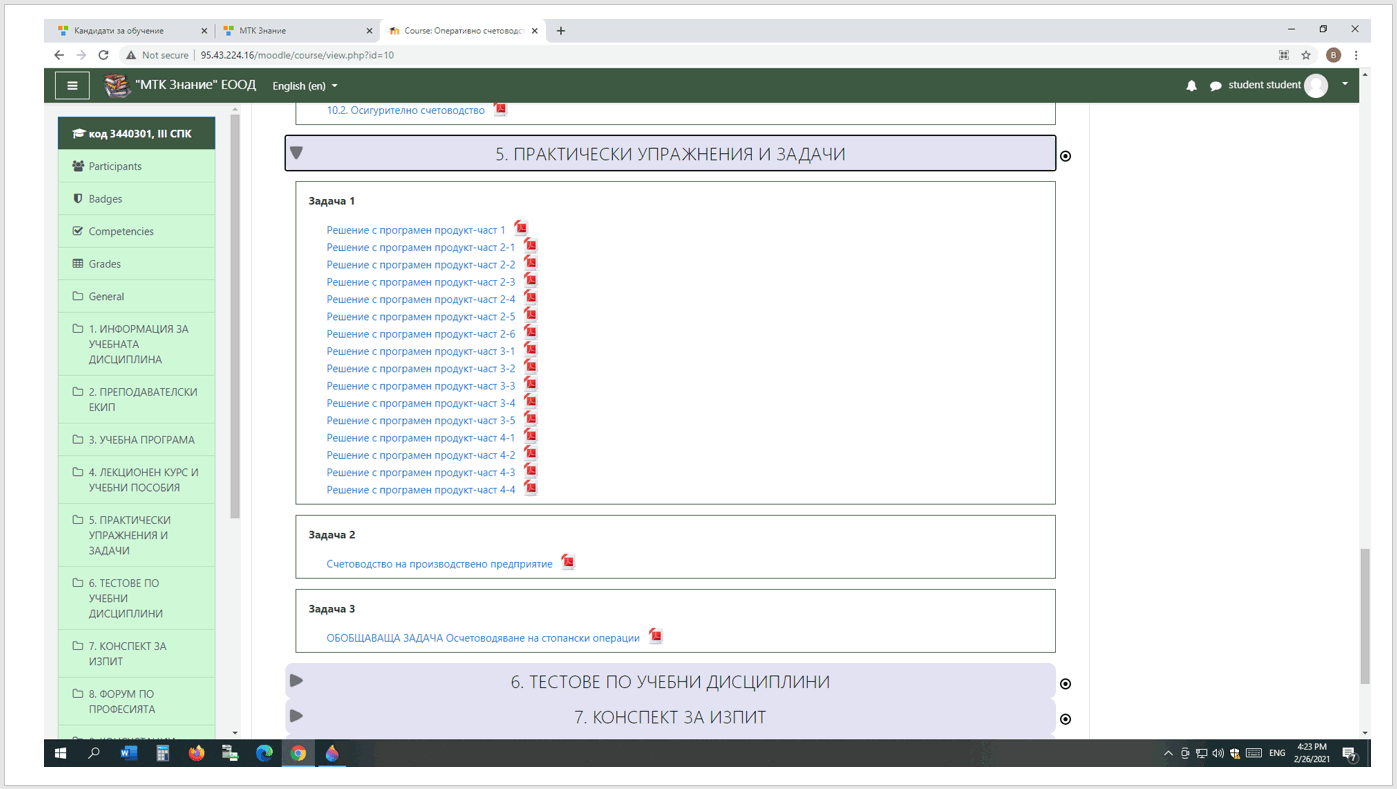
Task: Toggle the radio circle beside section 6 header
Action: click(x=1065, y=684)
